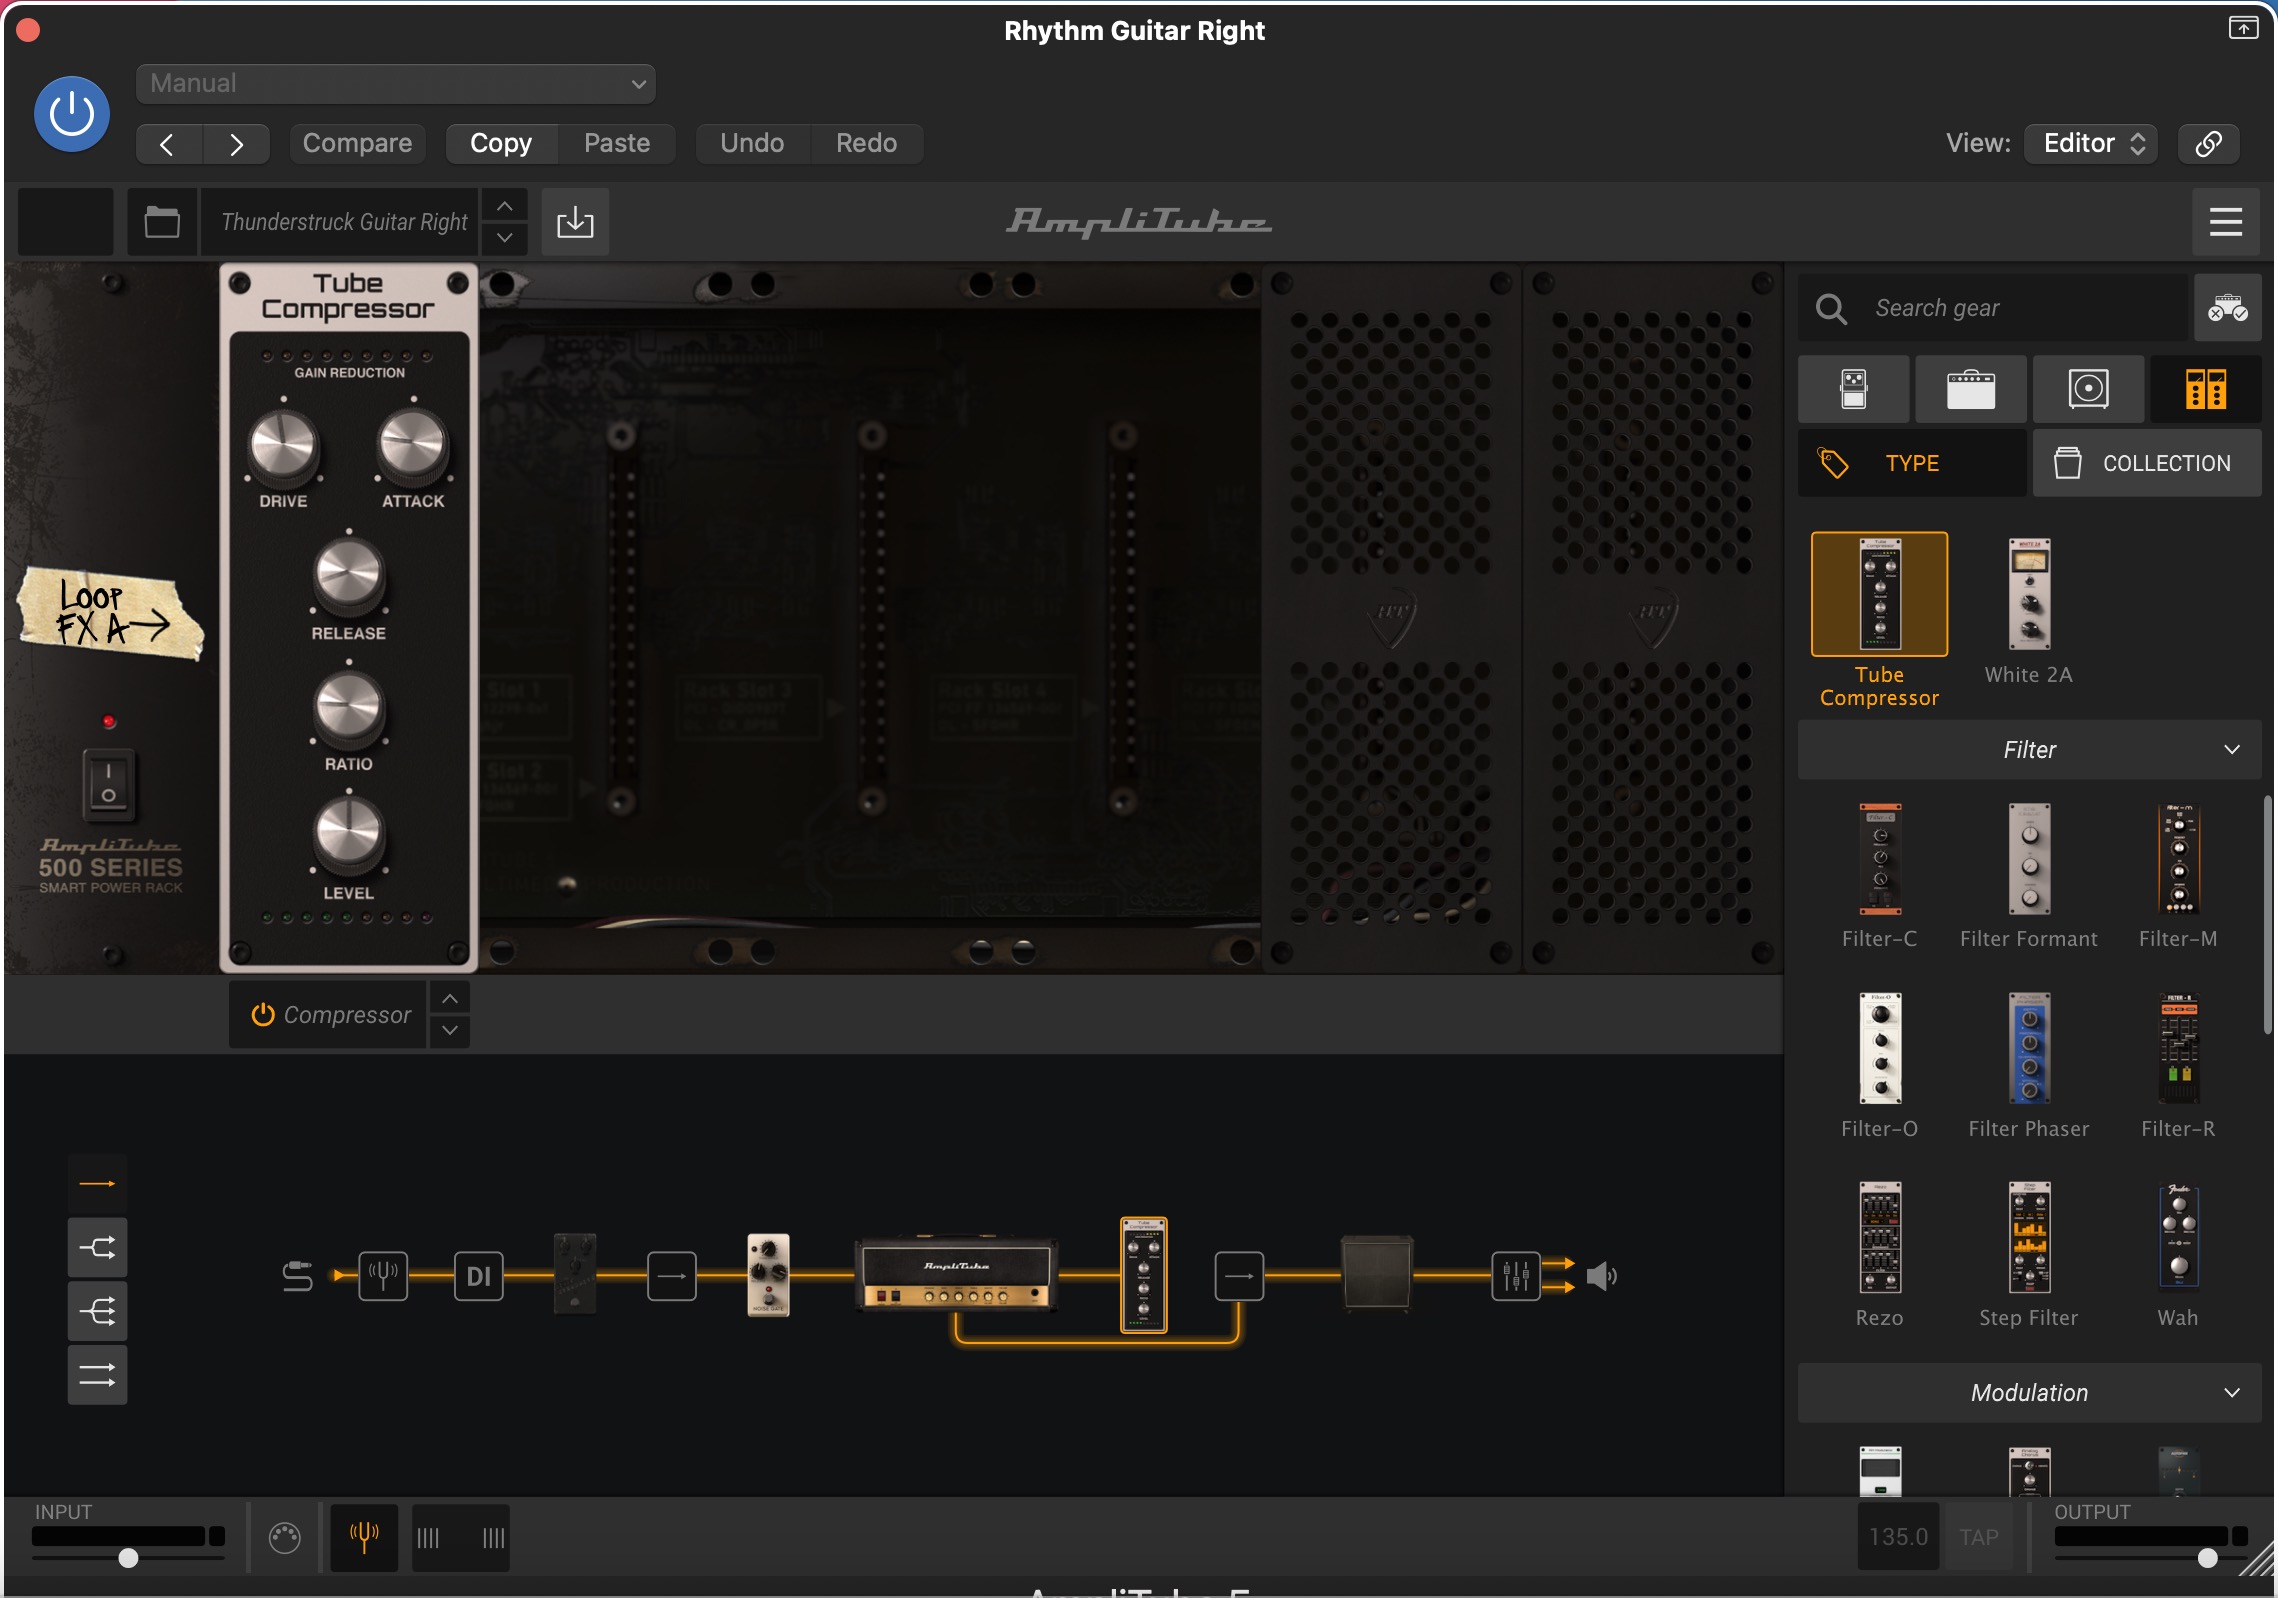The width and height of the screenshot is (2278, 1598).
Task: Step preset up with arrow beside preset name
Action: (505, 206)
